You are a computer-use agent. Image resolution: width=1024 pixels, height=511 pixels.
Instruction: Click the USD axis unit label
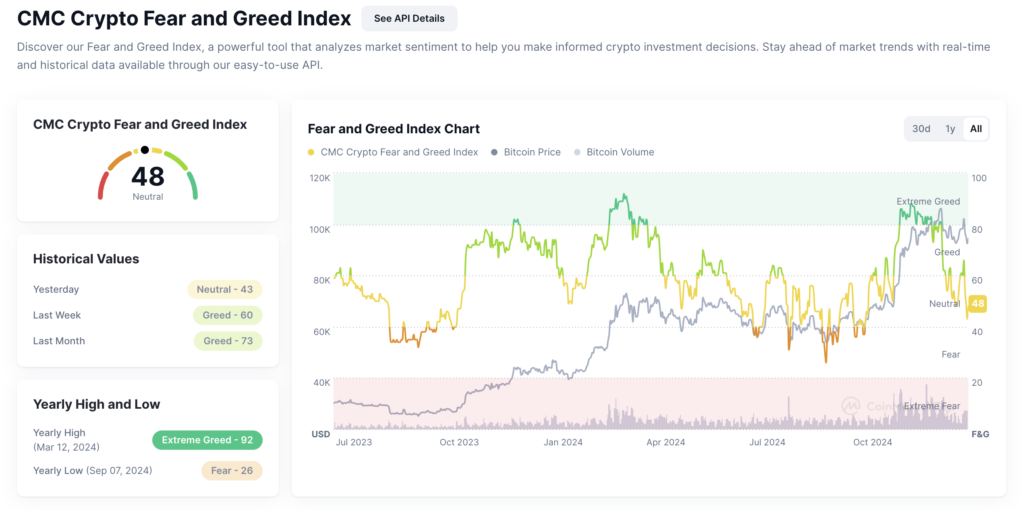321,435
